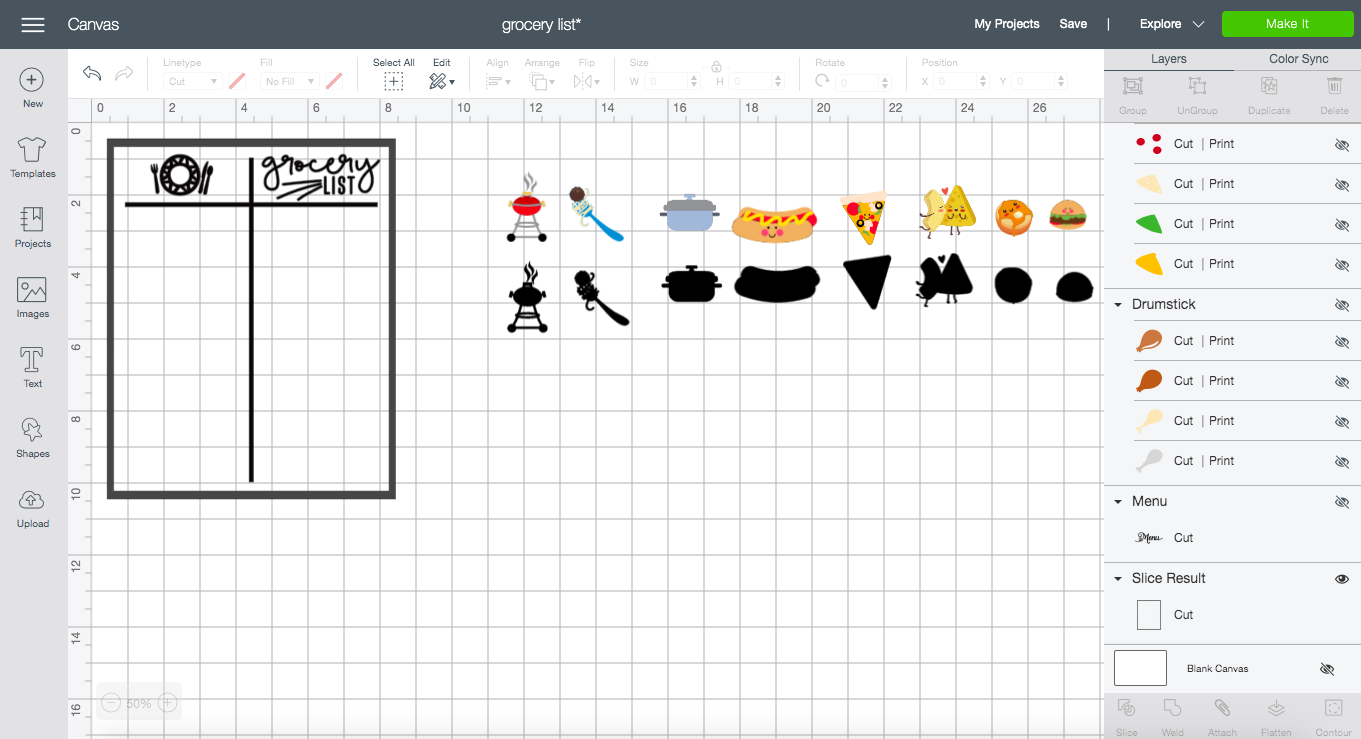
Task: Click the Undo arrow icon
Action: [x=92, y=73]
